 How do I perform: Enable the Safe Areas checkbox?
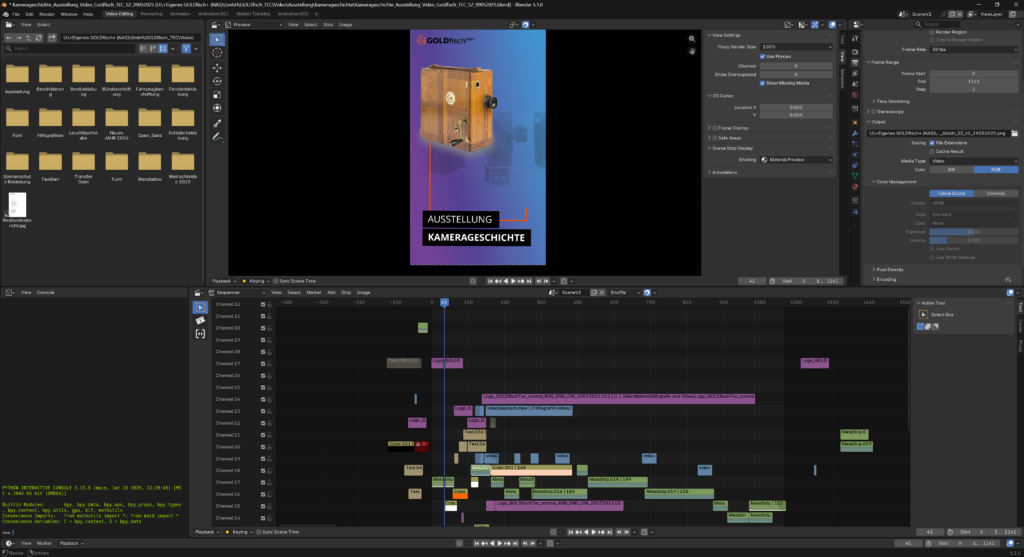pos(715,138)
